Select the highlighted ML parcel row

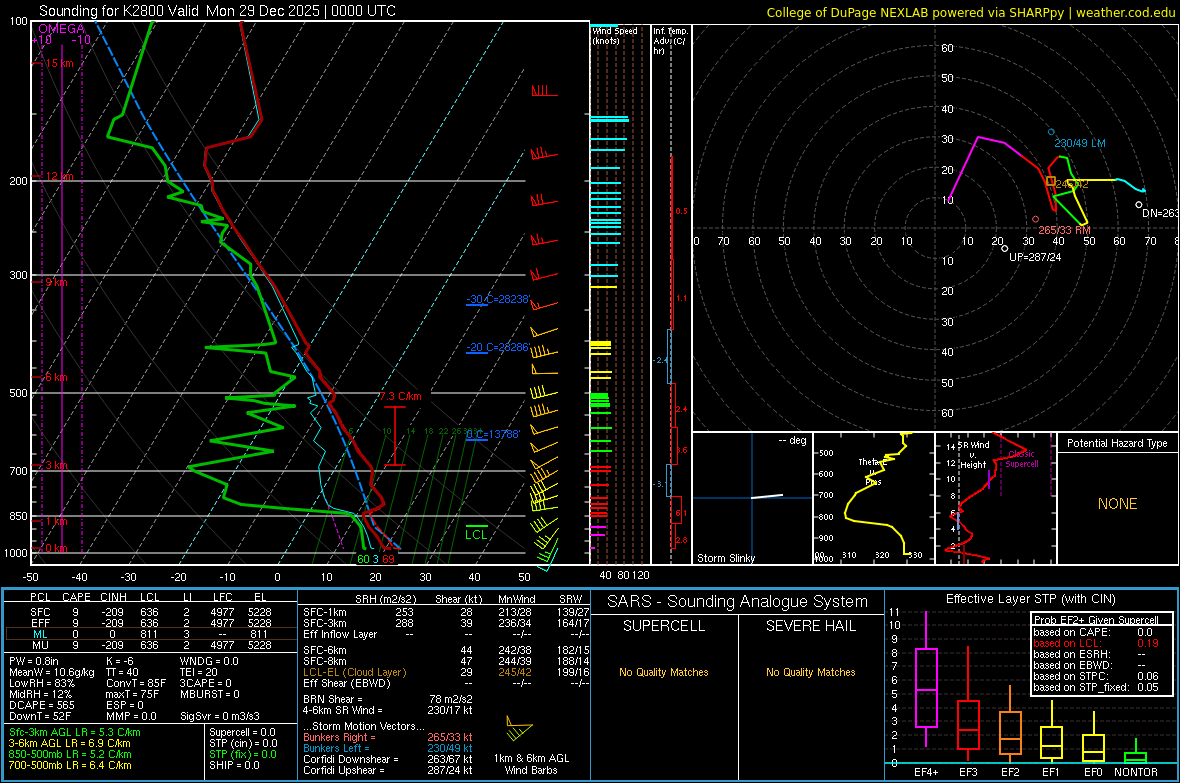pos(151,634)
